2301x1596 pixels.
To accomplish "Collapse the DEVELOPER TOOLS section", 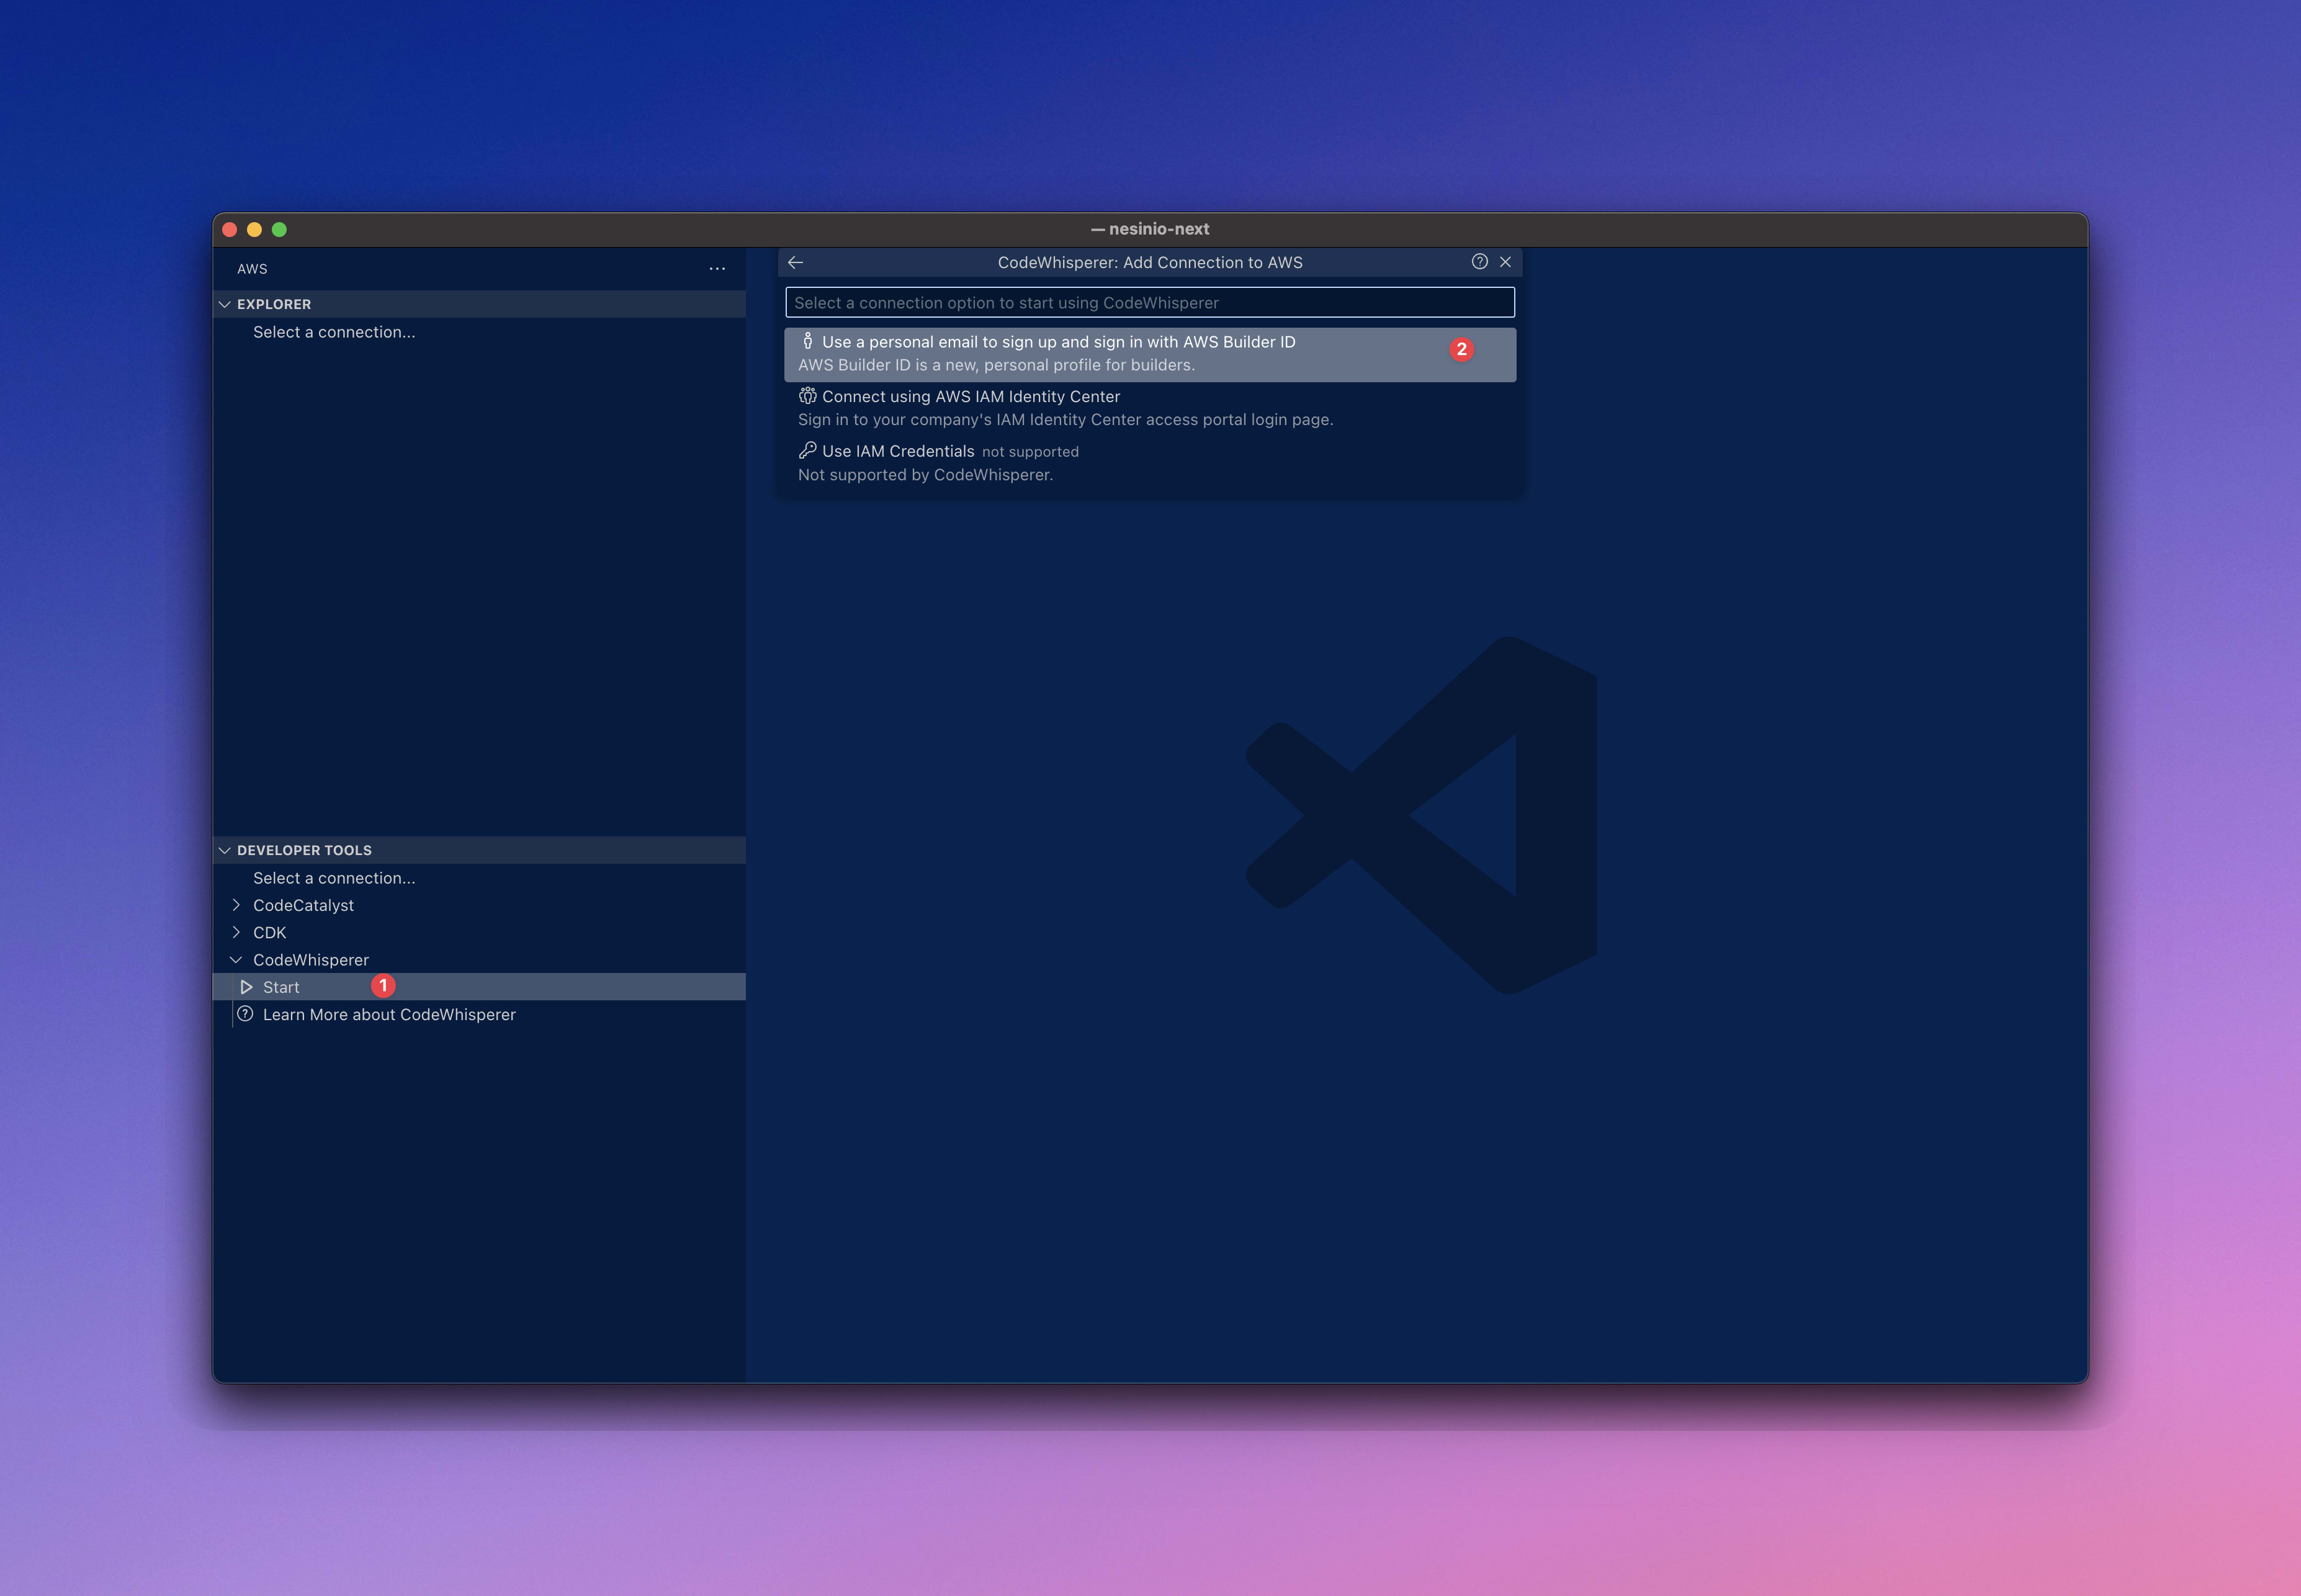I will (x=225, y=850).
